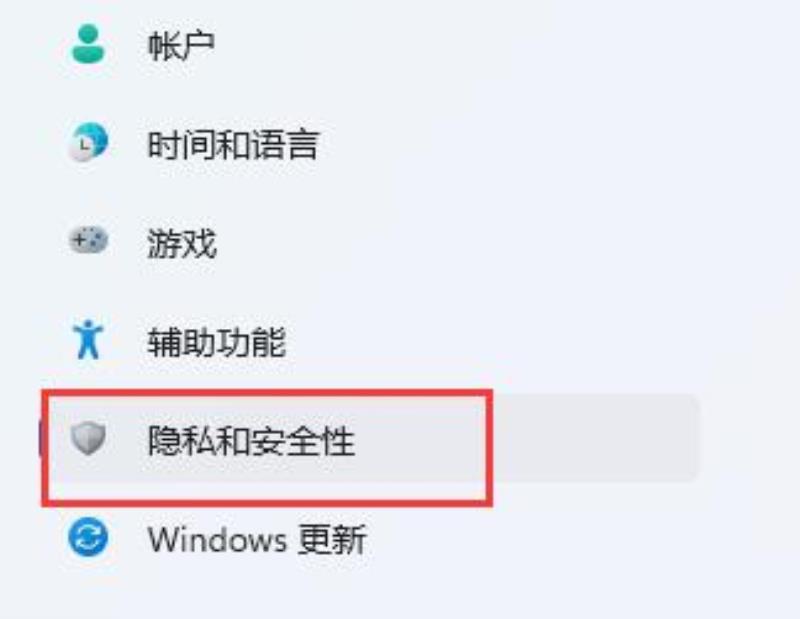Click the gamepad icon beside 游戏
This screenshot has width=800, height=619.
[88, 240]
